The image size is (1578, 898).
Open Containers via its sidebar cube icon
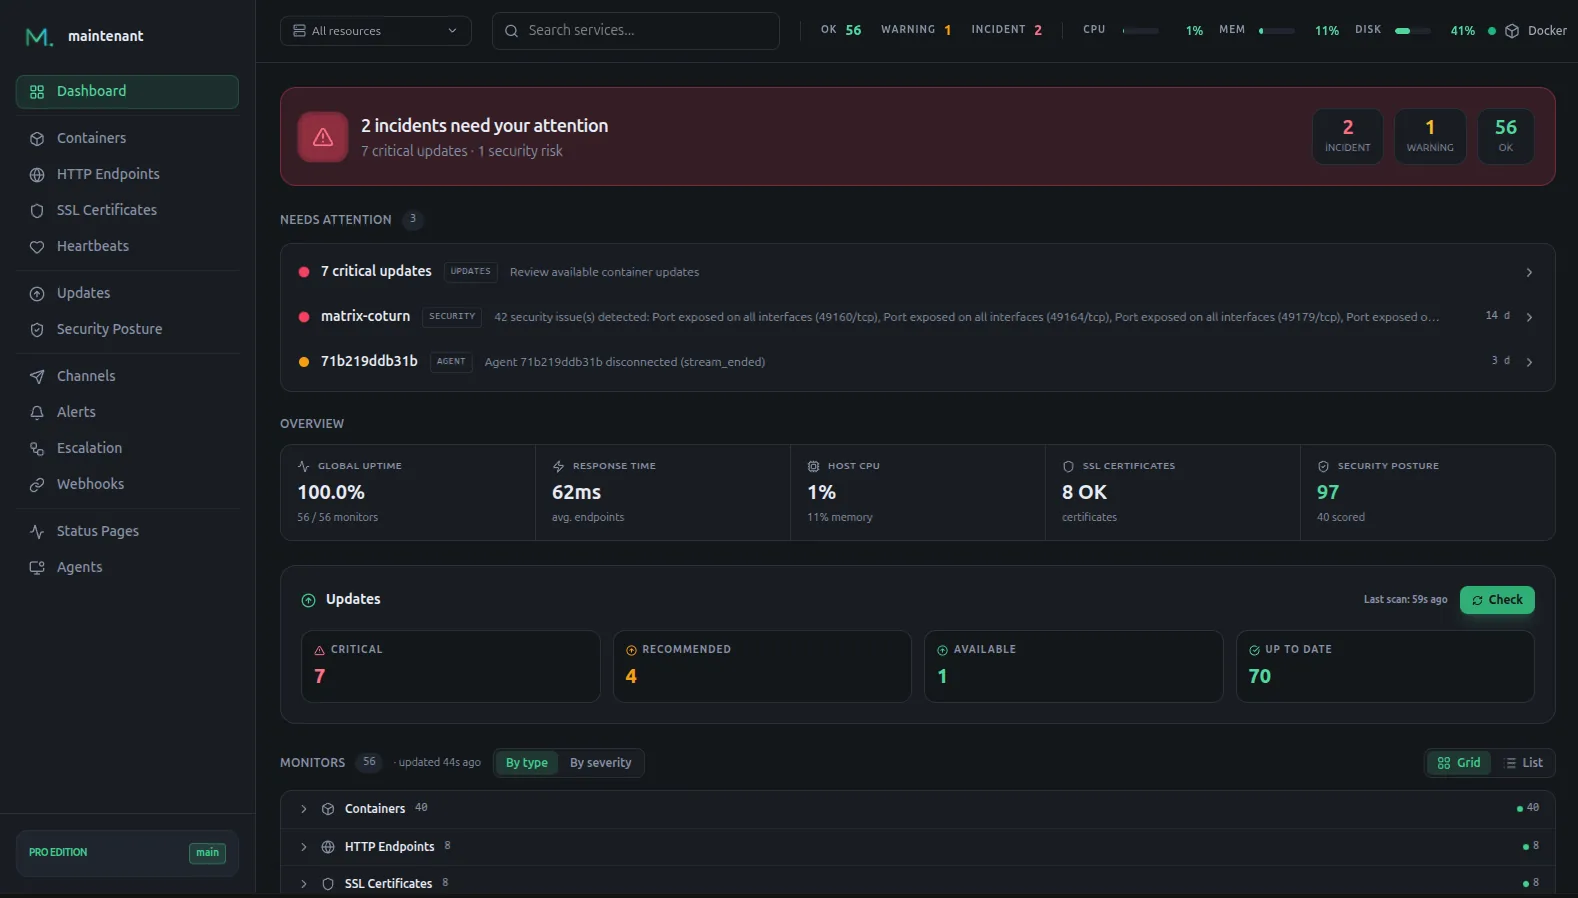pyautogui.click(x=37, y=139)
